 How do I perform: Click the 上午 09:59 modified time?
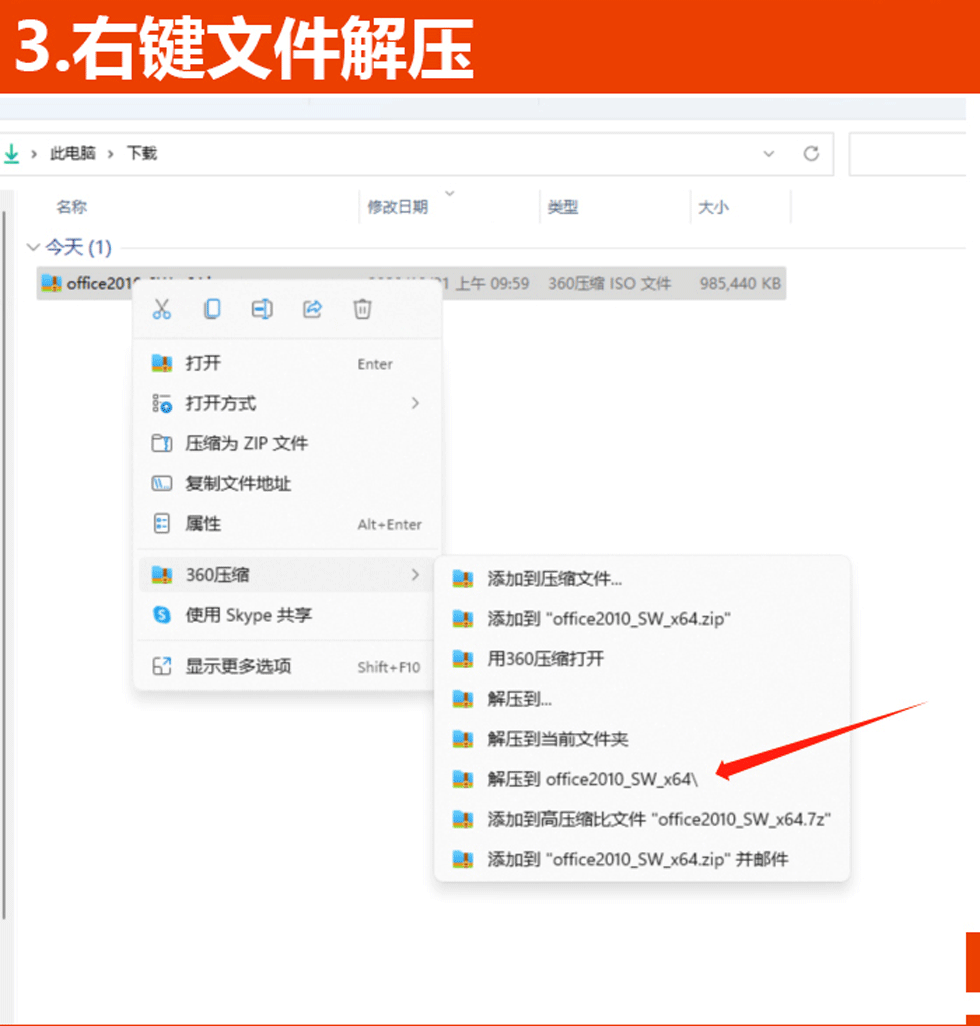492,283
